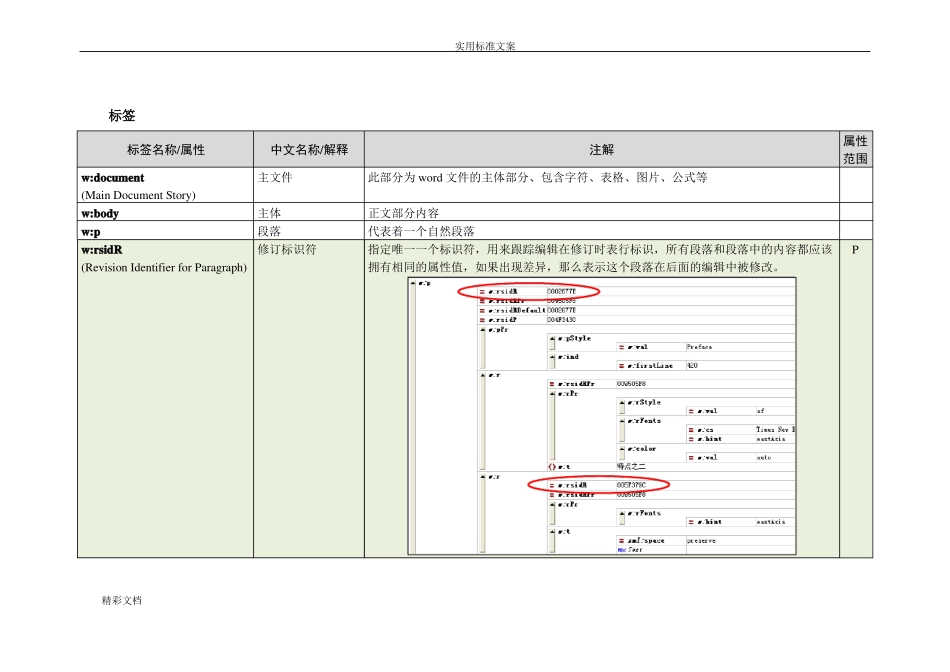Select the 420 value of w:firstLine
950x672 pixels.
(693, 366)
